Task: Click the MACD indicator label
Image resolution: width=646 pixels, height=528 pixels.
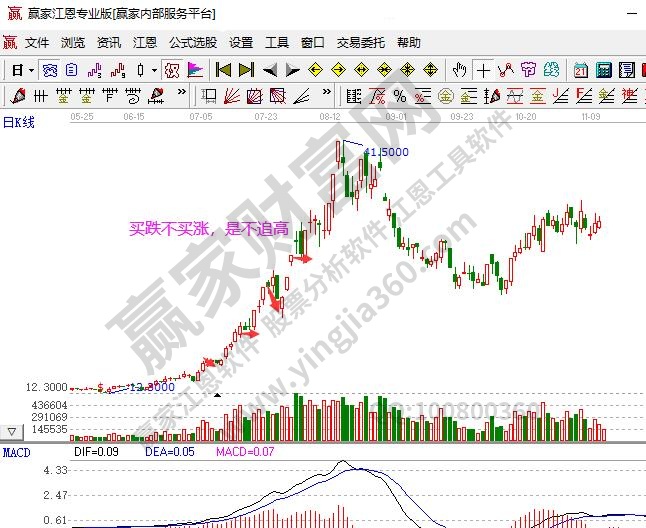Action: point(16,452)
